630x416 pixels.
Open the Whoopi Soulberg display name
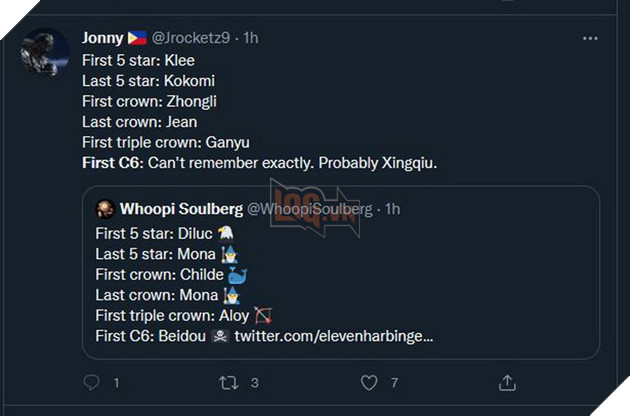click(181, 209)
